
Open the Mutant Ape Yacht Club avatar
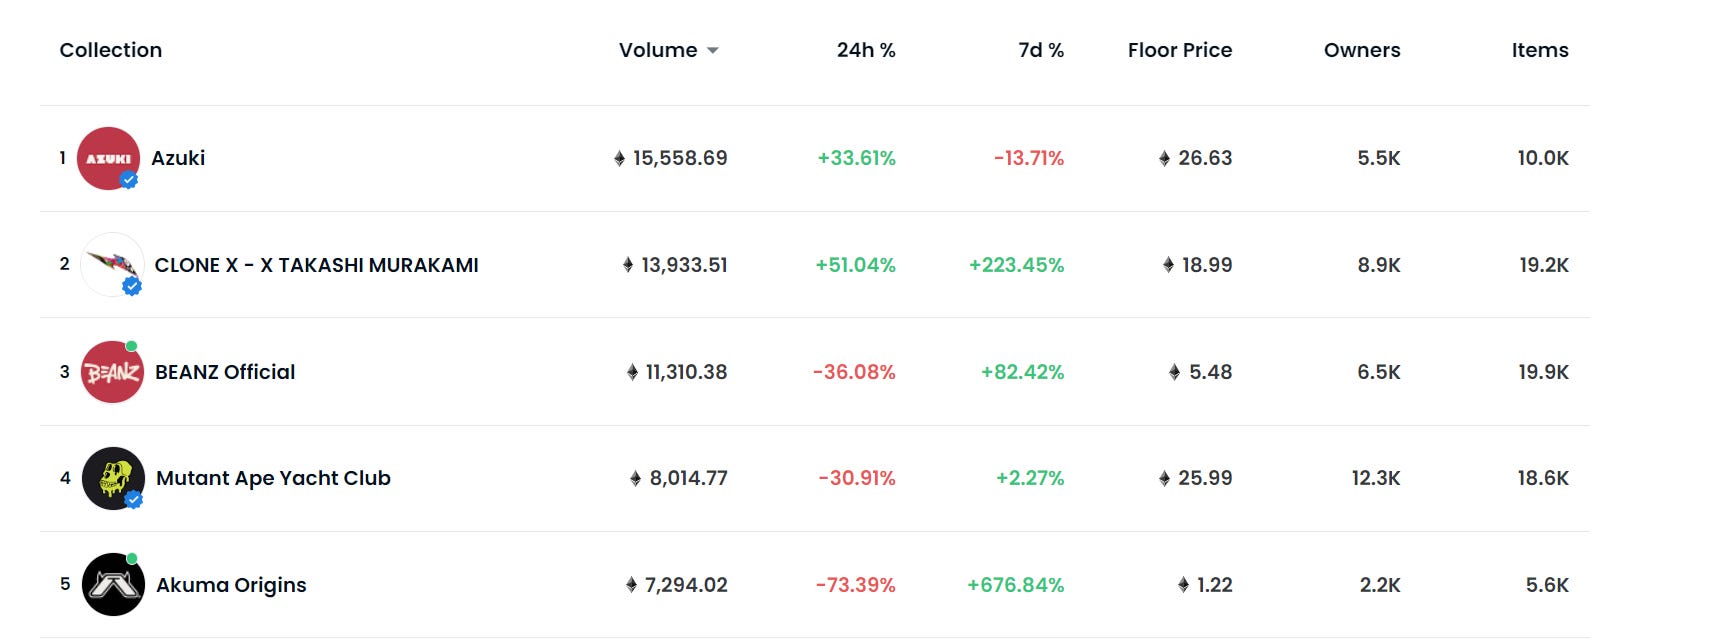(113, 478)
